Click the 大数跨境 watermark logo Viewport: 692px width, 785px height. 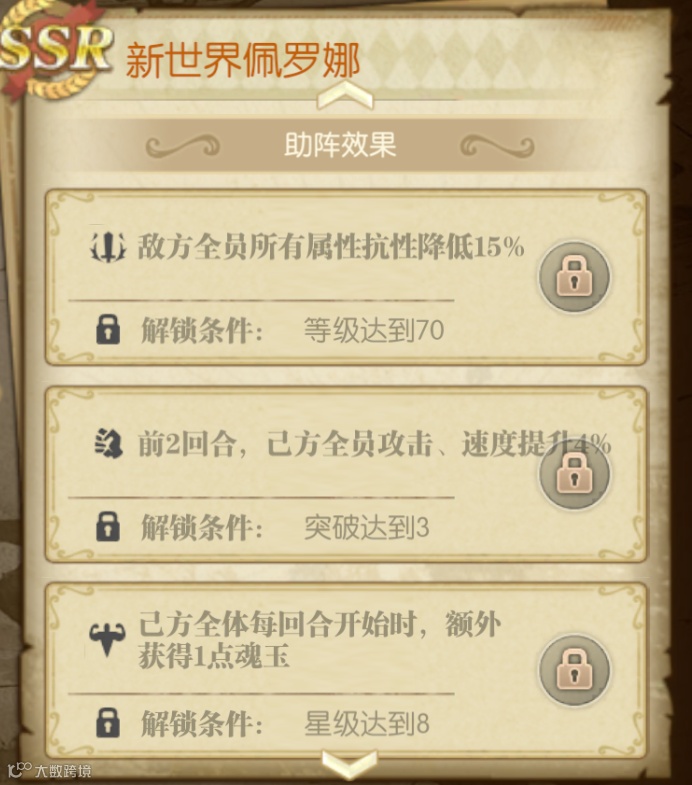(x=50, y=769)
